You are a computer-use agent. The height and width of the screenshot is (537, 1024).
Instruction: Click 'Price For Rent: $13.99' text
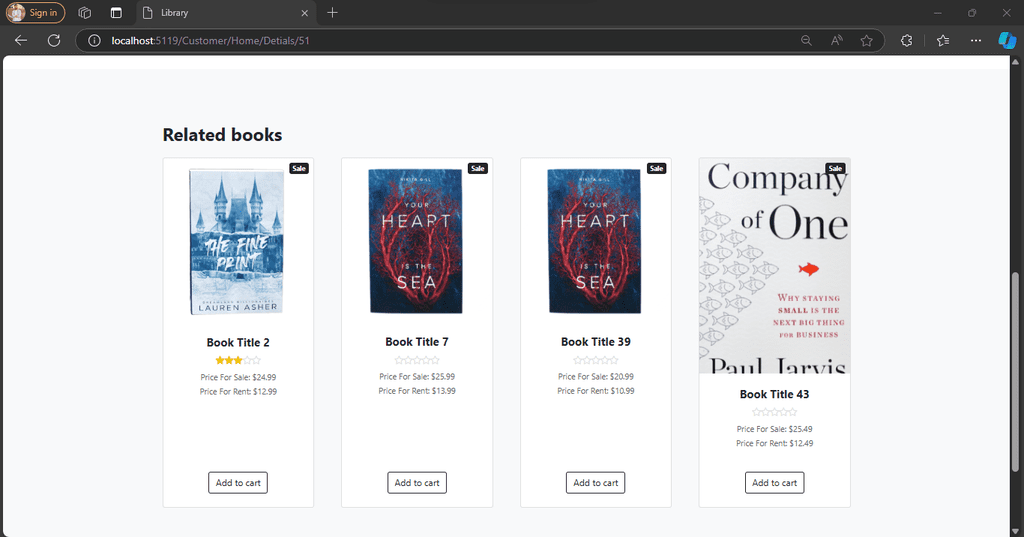coord(417,391)
